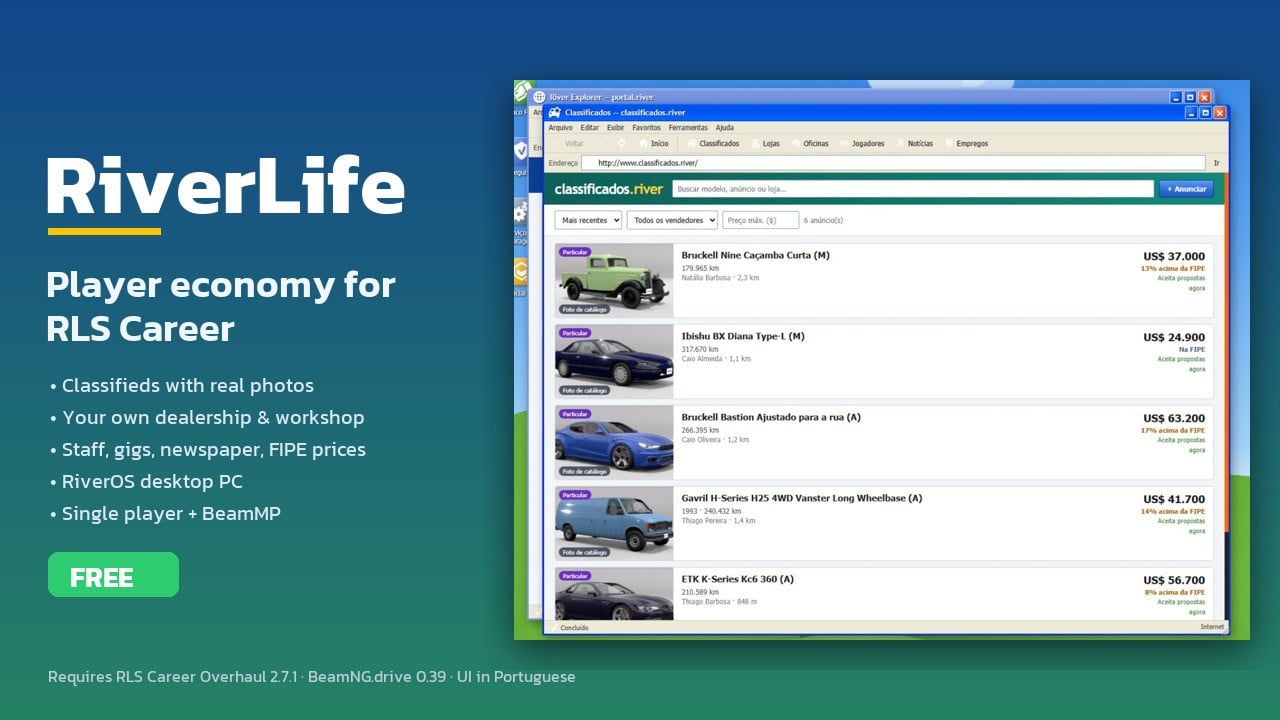Click the Concluído status bar text
This screenshot has height=720, width=1280.
point(574,628)
